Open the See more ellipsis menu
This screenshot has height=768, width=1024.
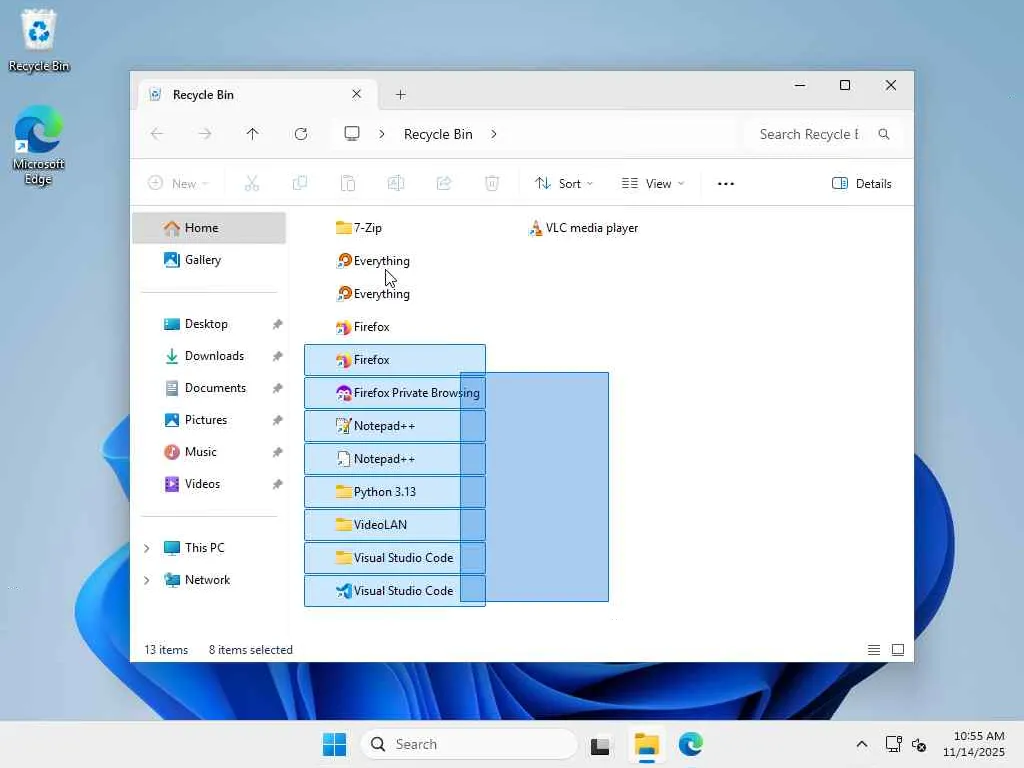[726, 184]
